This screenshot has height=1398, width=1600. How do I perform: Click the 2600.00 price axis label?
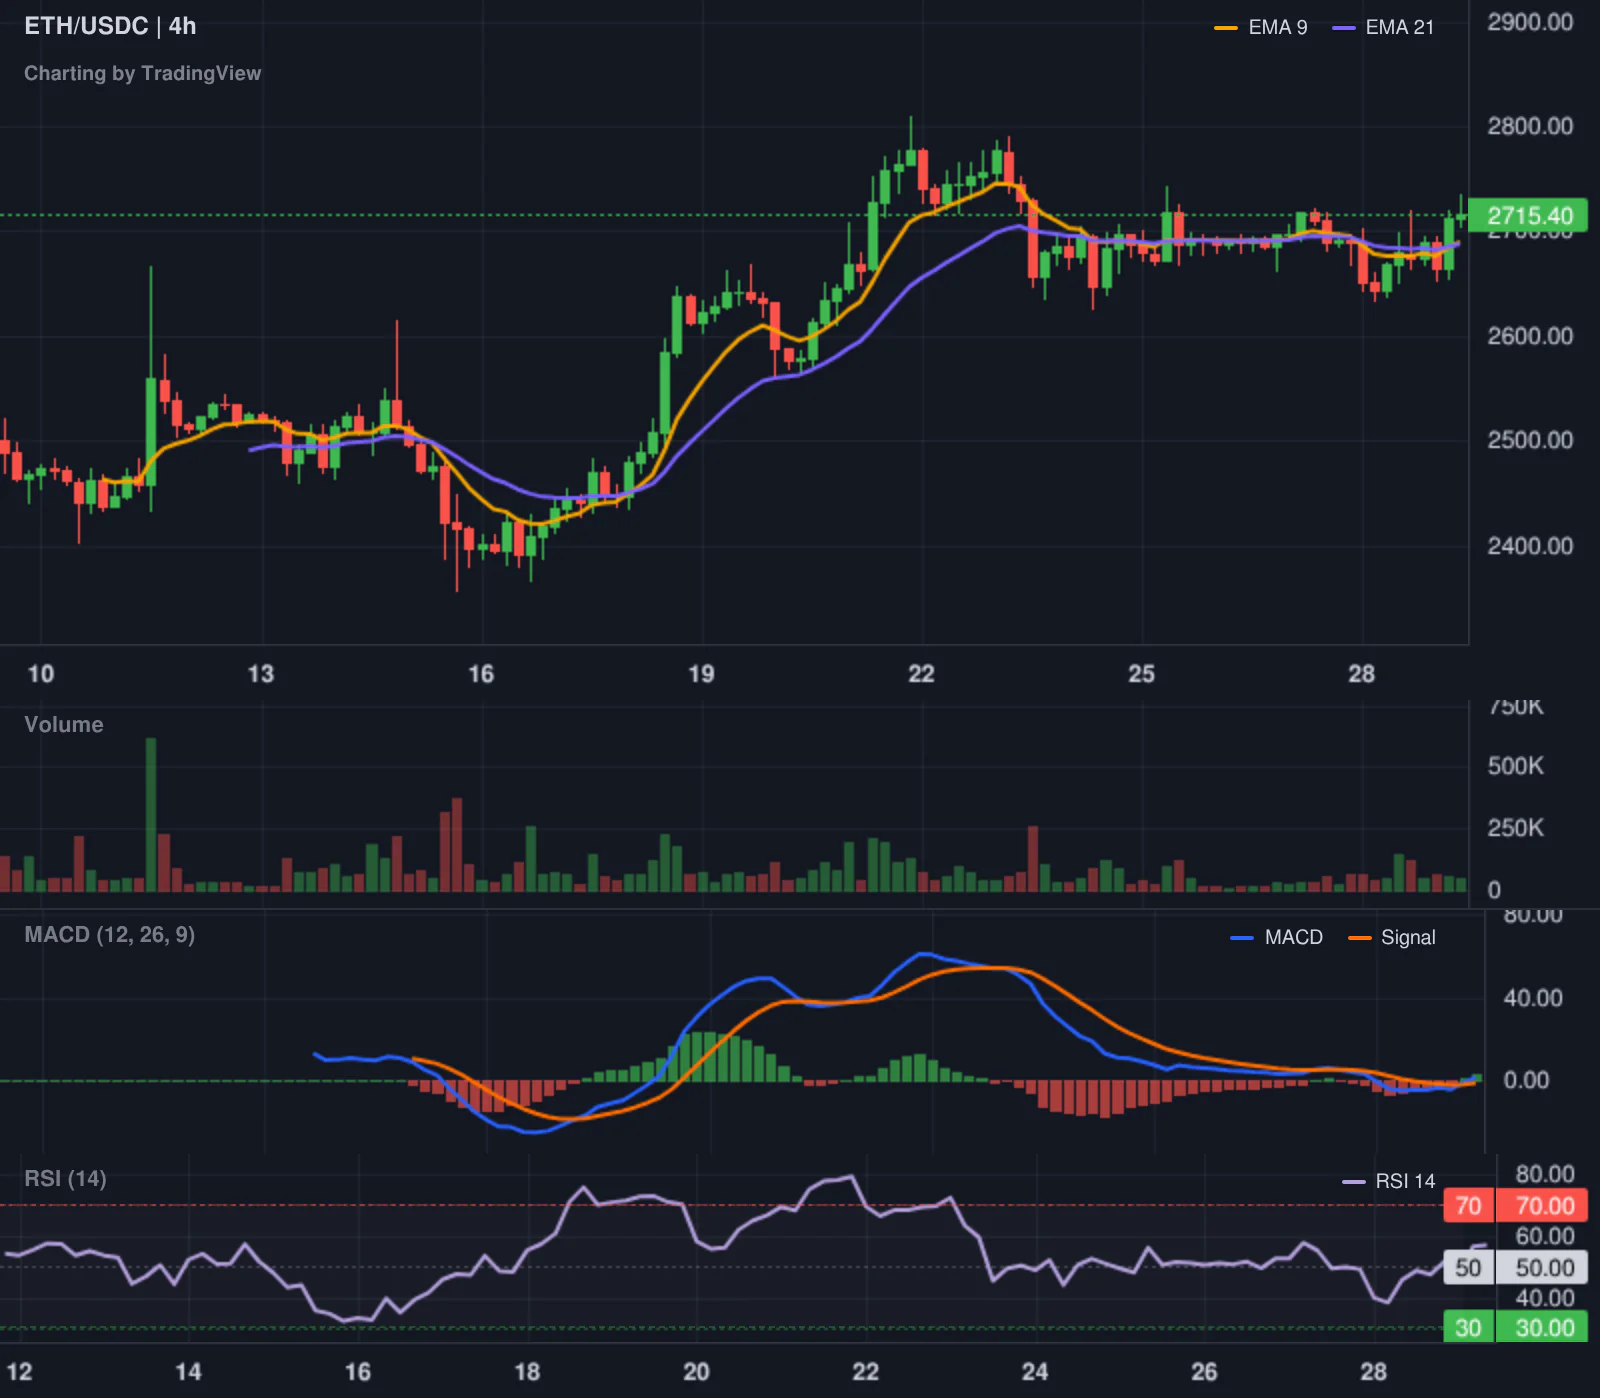[1530, 336]
